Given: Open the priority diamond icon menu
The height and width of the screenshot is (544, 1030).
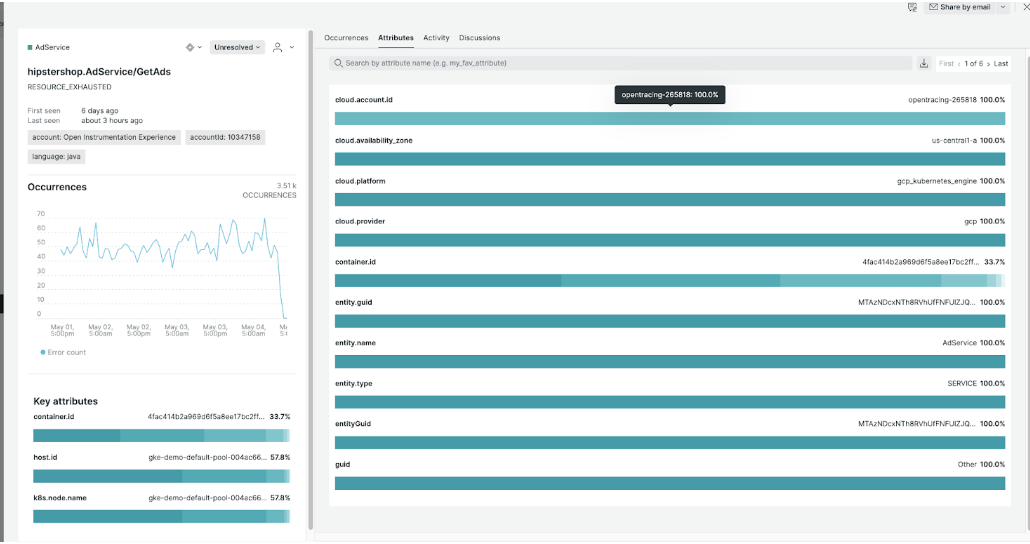Looking at the screenshot, I should point(191,47).
